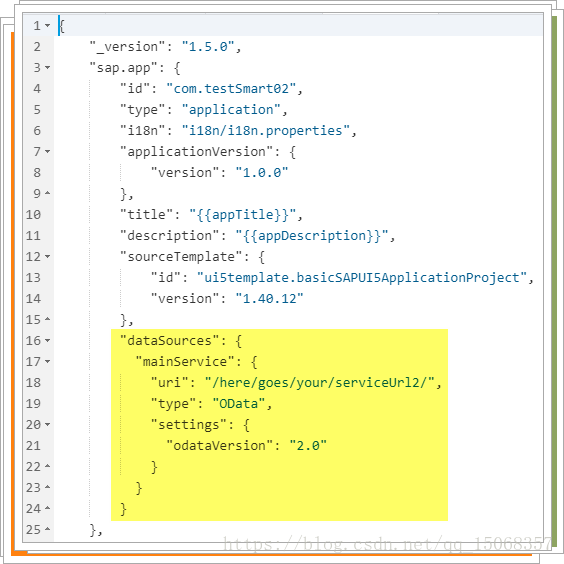Viewport: 564px width, 564px height.
Task: Click the "_version" key text
Action: tap(127, 47)
